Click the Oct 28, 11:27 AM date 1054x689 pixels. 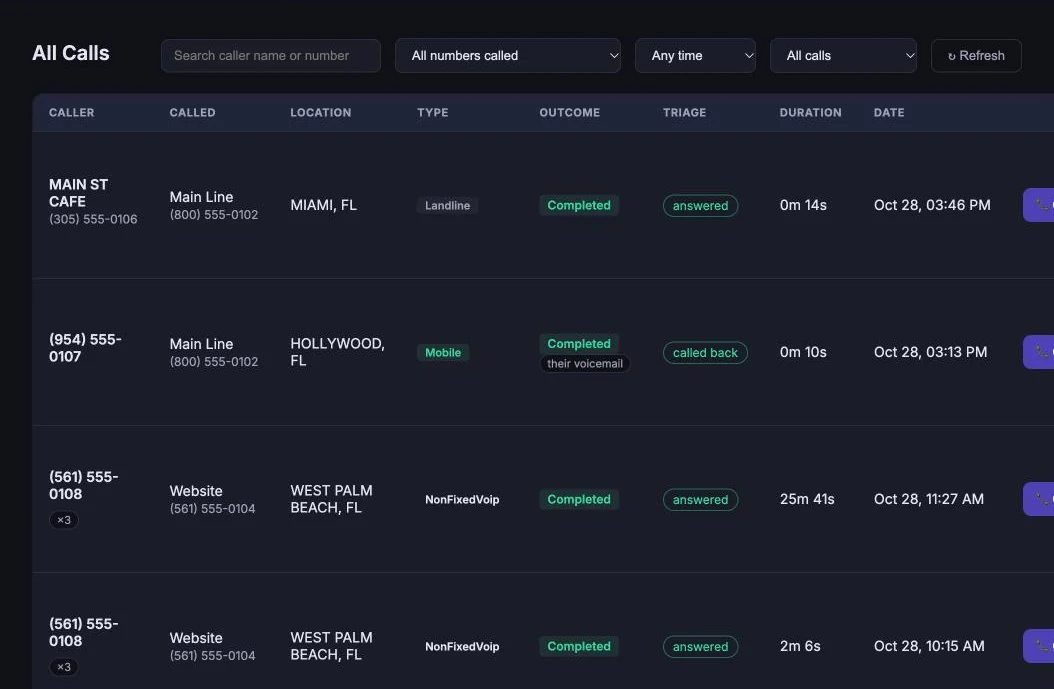(x=929, y=499)
